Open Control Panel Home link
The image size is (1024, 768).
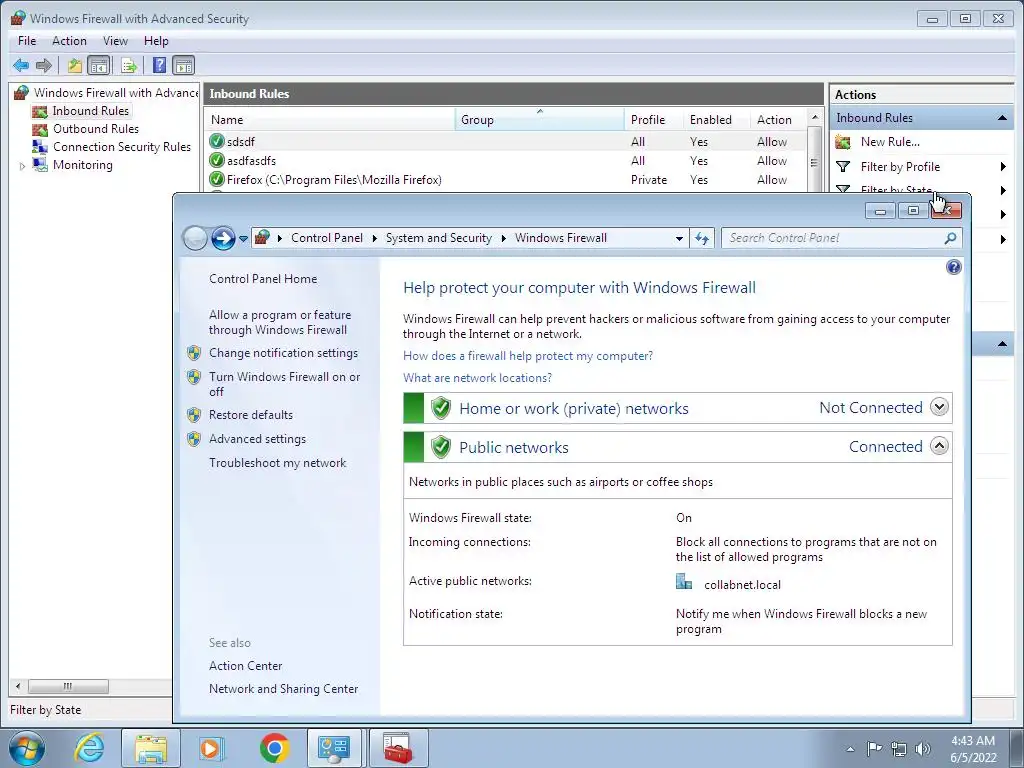coord(263,279)
